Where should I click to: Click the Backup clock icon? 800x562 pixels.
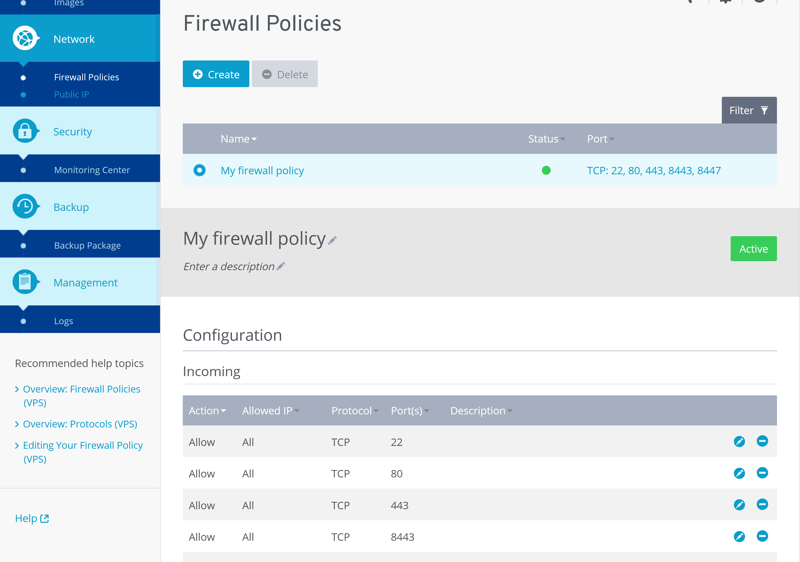point(25,206)
